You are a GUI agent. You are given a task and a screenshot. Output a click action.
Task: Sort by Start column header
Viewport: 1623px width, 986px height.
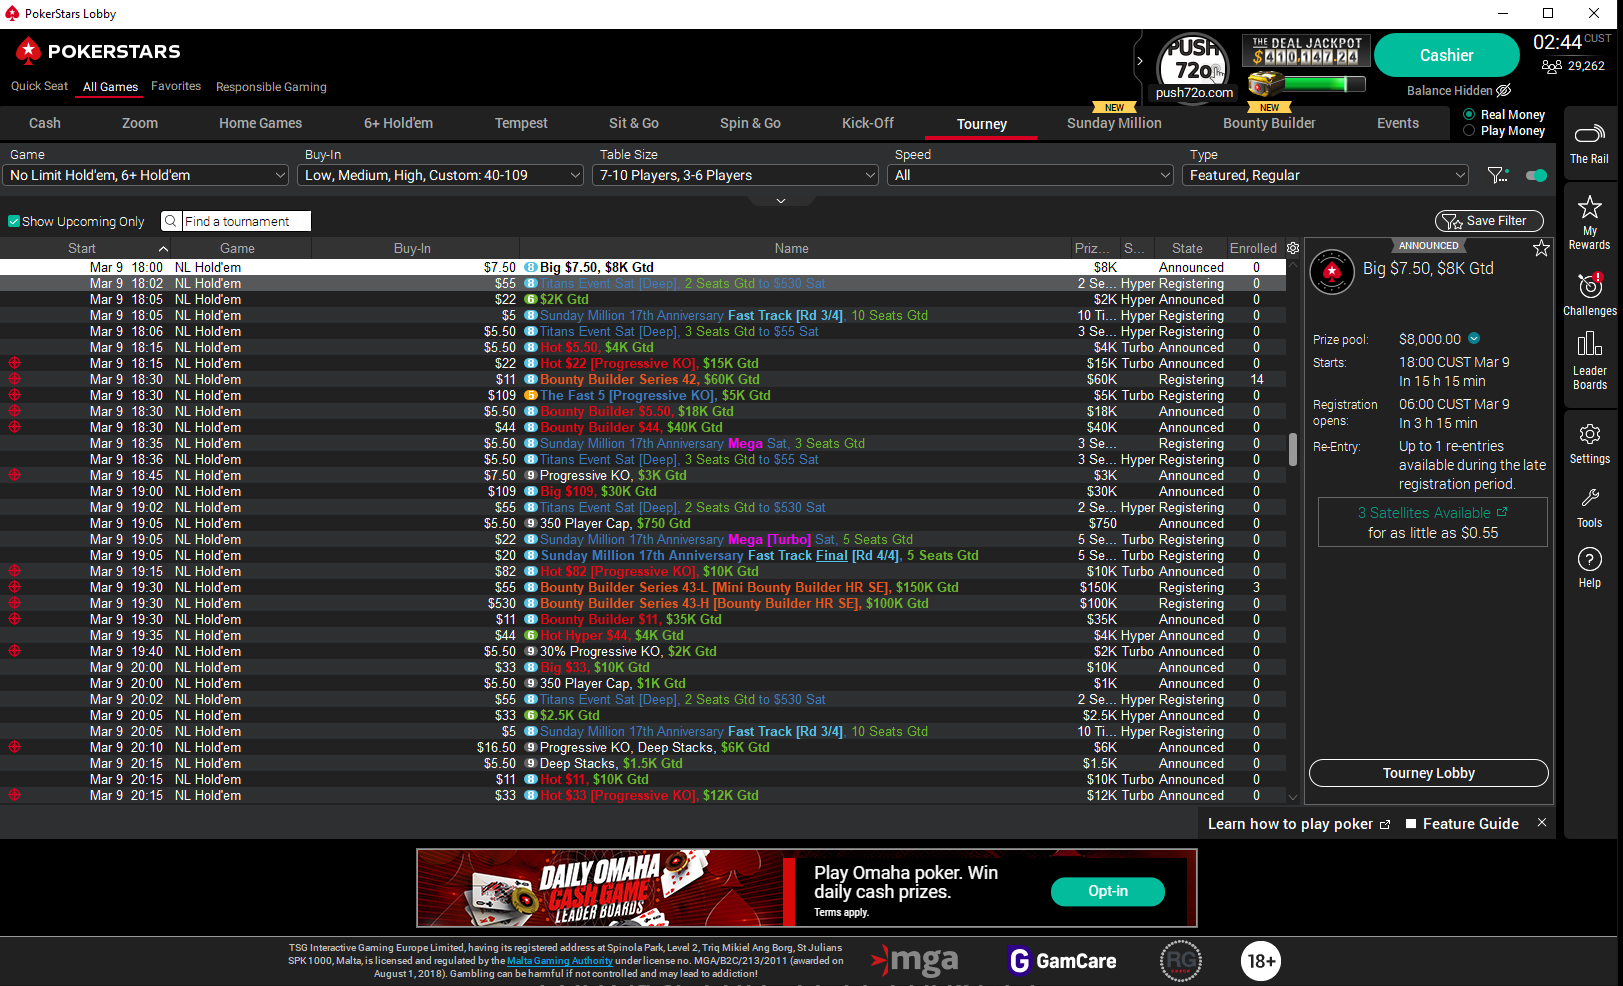pyautogui.click(x=82, y=248)
